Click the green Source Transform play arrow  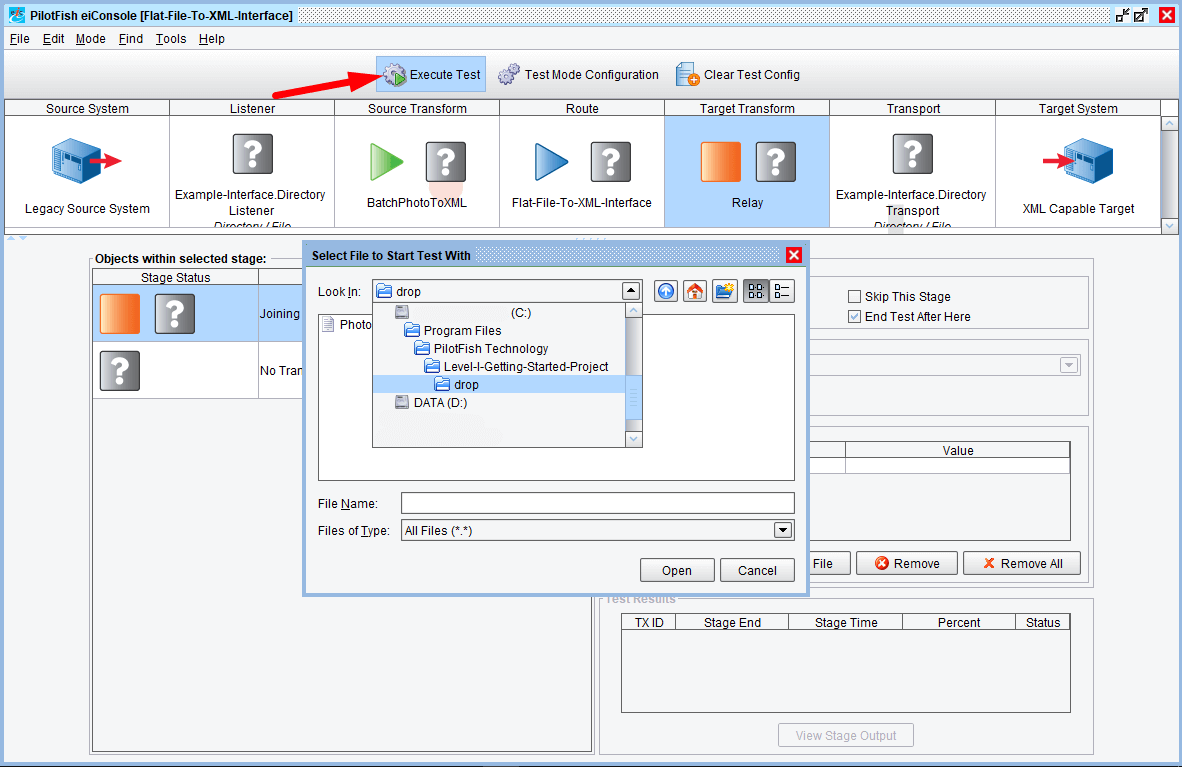pos(387,161)
